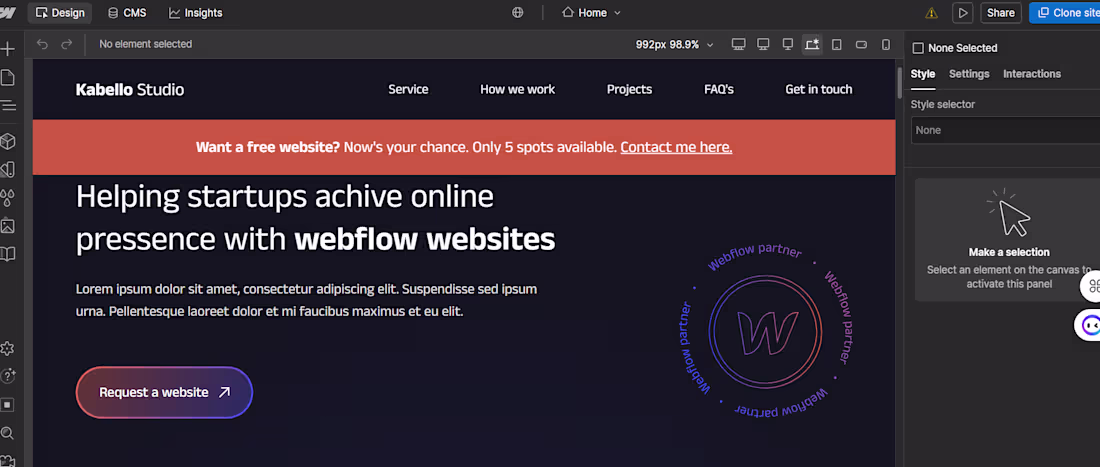Click the Preview play button
The image size is (1100, 467).
coord(962,13)
